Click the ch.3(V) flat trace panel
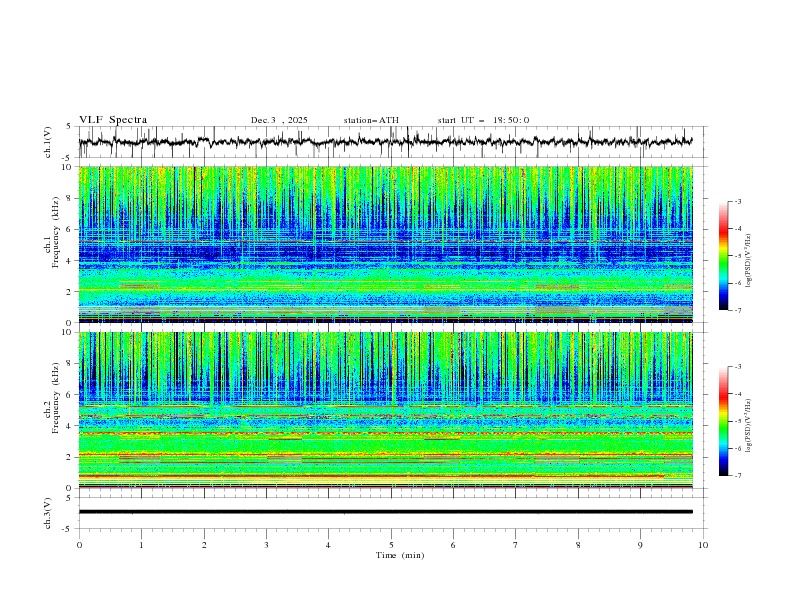The height and width of the screenshot is (612, 792). pos(392,513)
